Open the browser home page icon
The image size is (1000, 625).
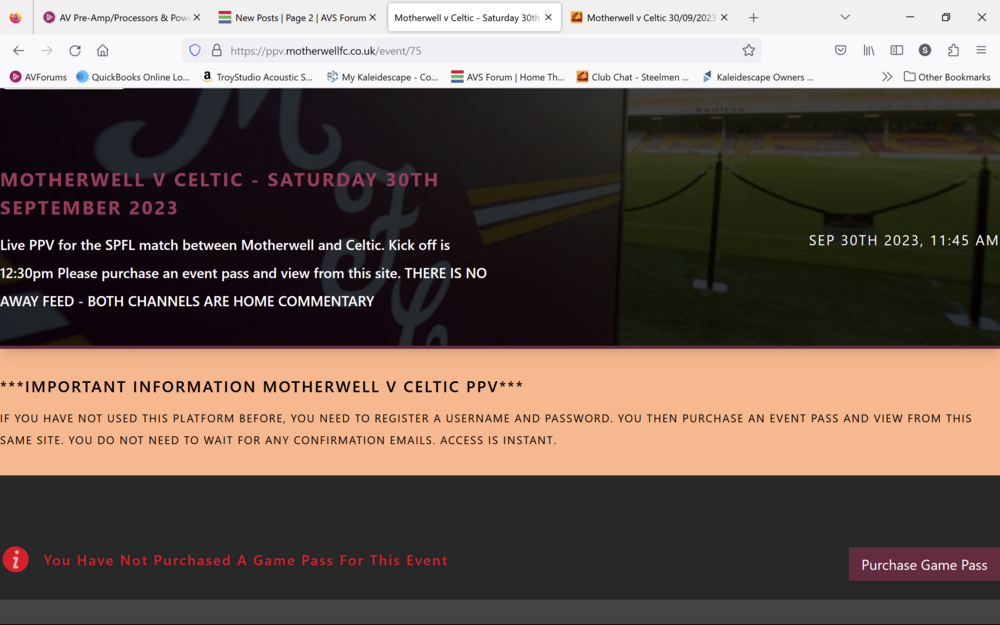(x=103, y=50)
